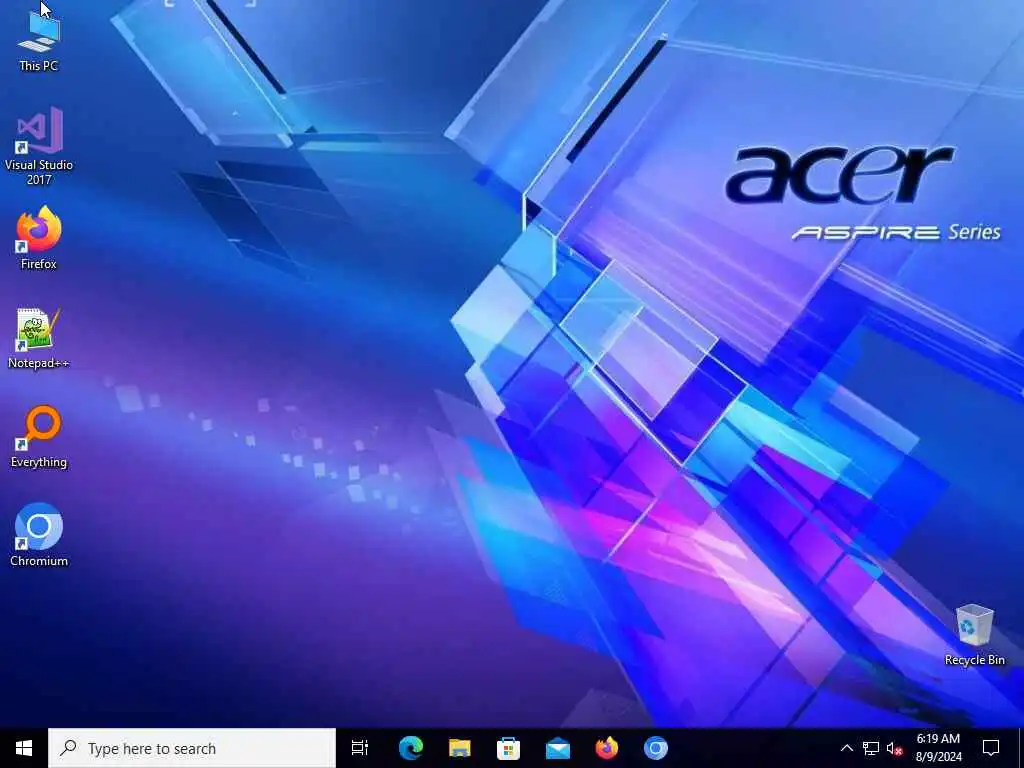Viewport: 1024px width, 768px height.
Task: Select the Recycle Bin icon
Action: pyautogui.click(x=974, y=634)
